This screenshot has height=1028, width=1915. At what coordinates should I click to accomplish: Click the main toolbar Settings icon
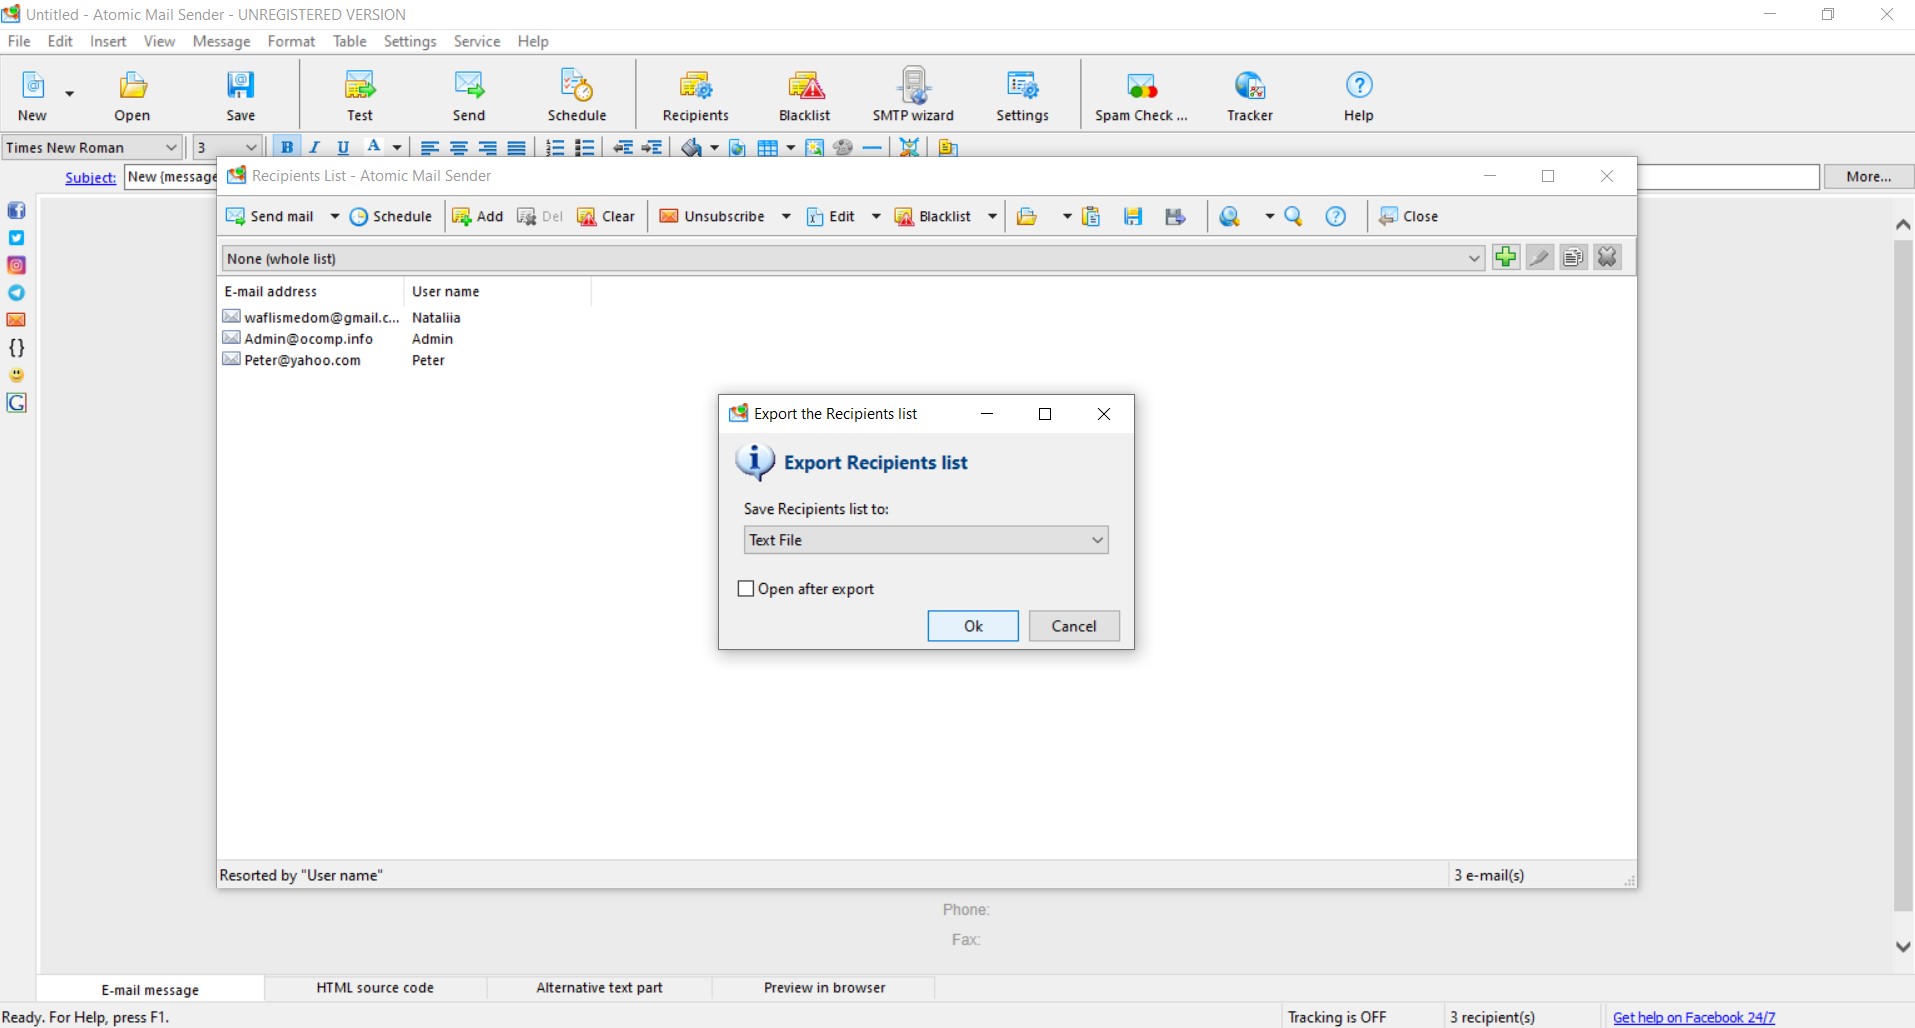1022,96
